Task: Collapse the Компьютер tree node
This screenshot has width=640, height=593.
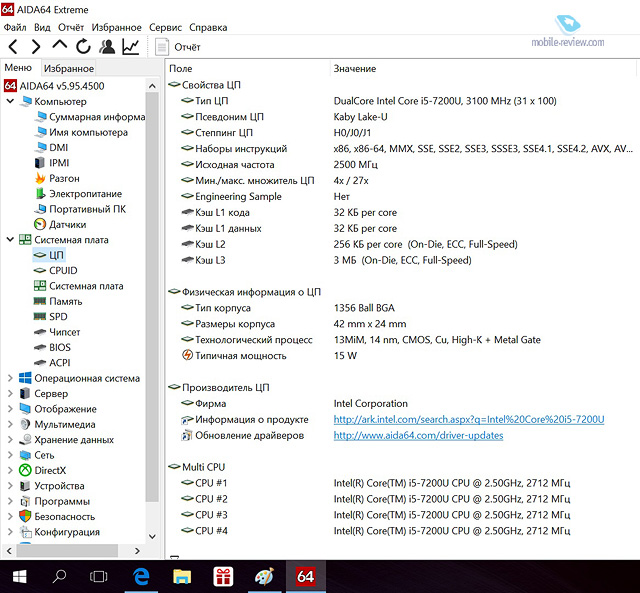Action: click(x=10, y=101)
